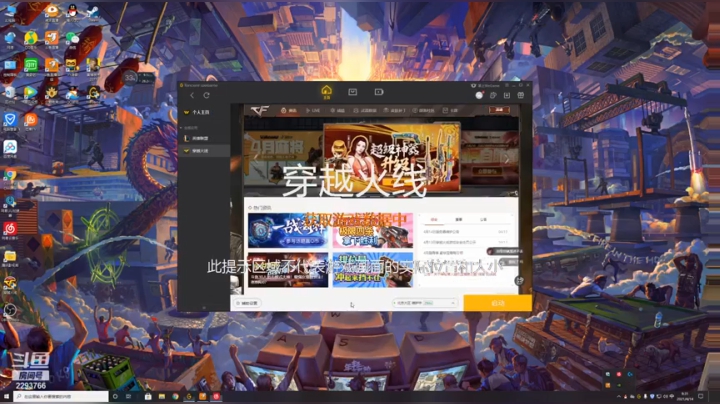Viewport: 720px width, 404px height.
Task: Click the Windows Start button
Action: (x=6, y=396)
